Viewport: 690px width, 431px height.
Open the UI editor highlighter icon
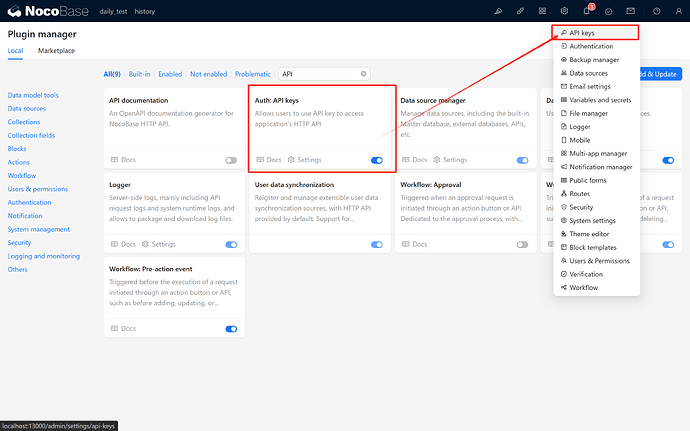(498, 11)
